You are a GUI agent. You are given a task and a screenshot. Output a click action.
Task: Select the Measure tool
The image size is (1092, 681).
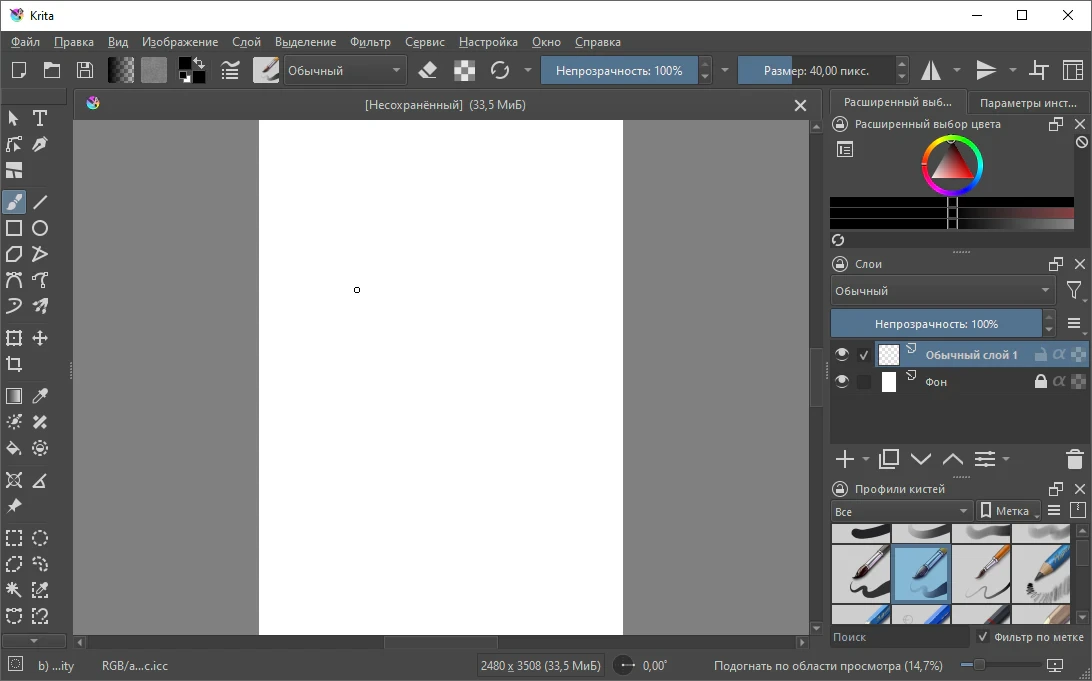pos(40,480)
